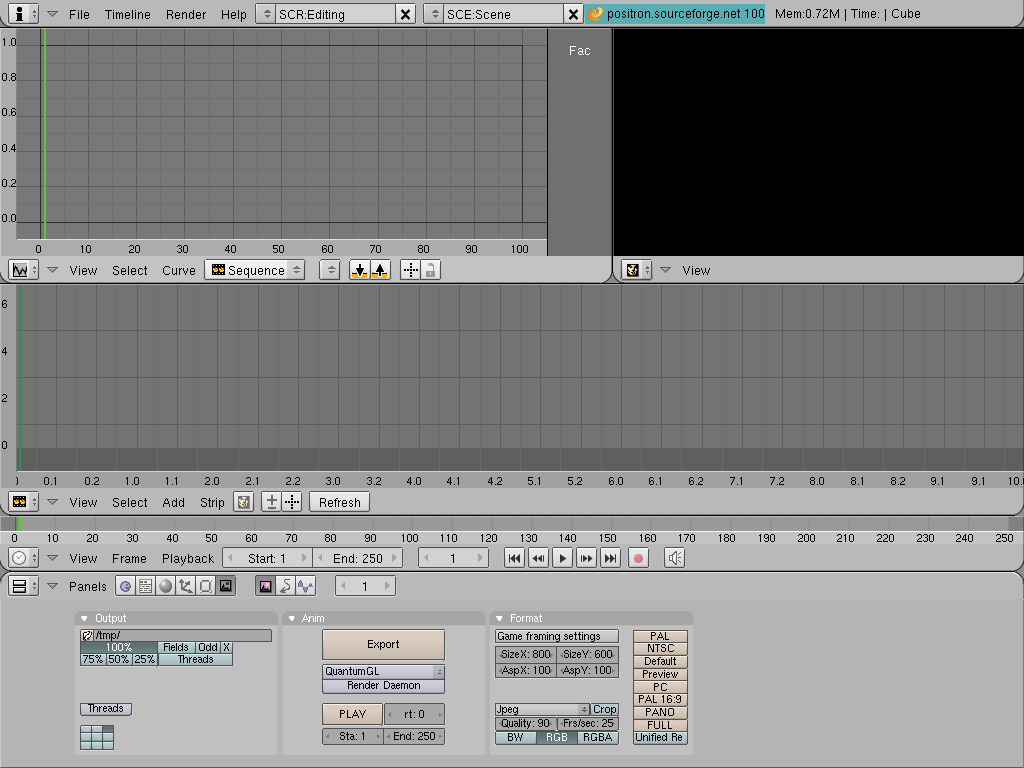Open the SCR:Editing screen selector arrows
The height and width of the screenshot is (768, 1024).
pyautogui.click(x=266, y=14)
